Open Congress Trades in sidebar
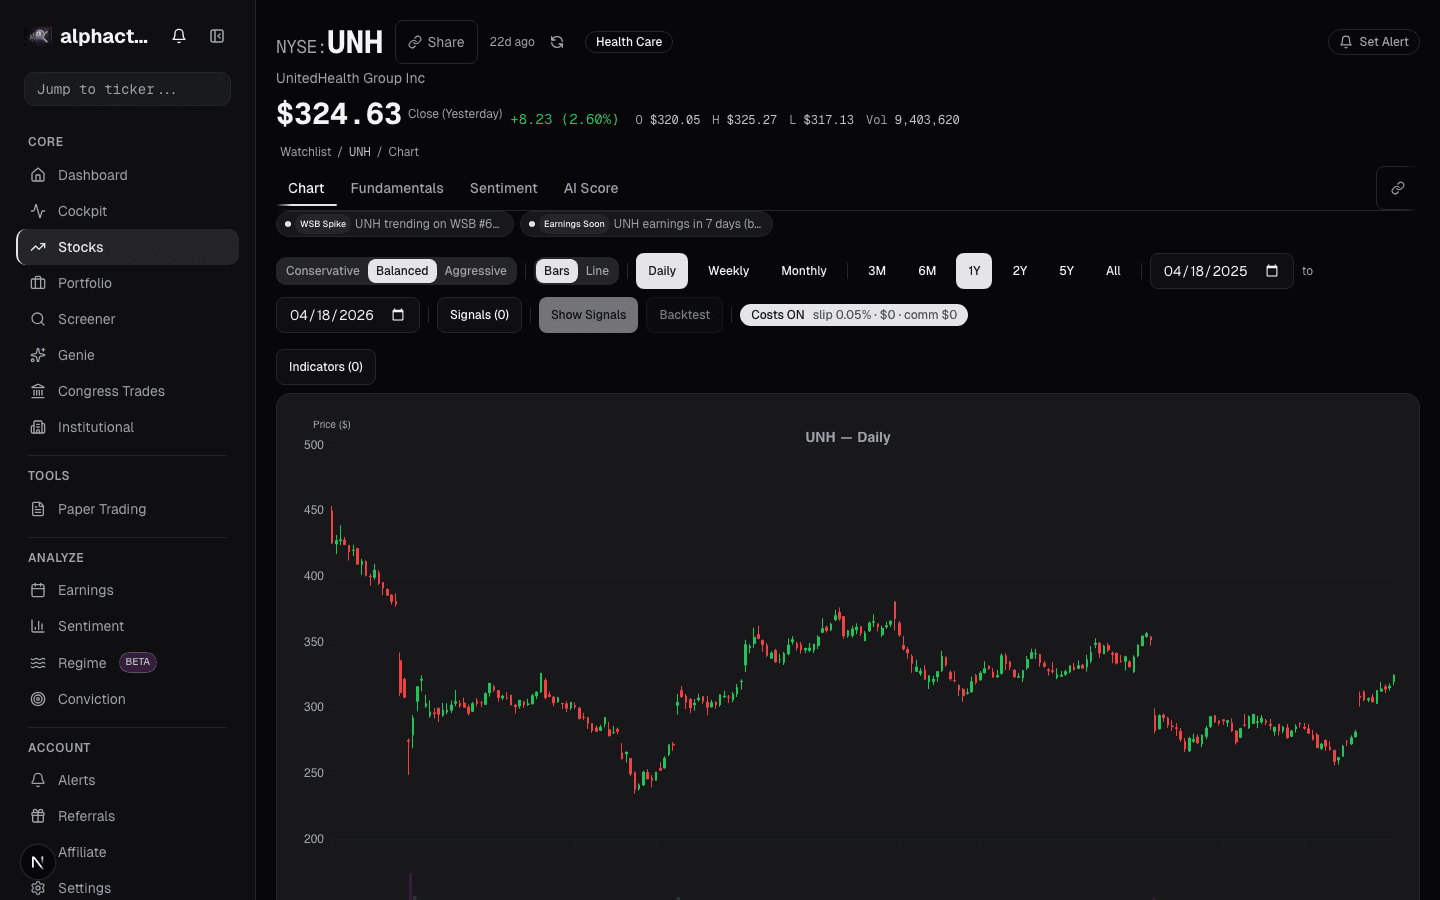The height and width of the screenshot is (900, 1440). pyautogui.click(x=111, y=391)
